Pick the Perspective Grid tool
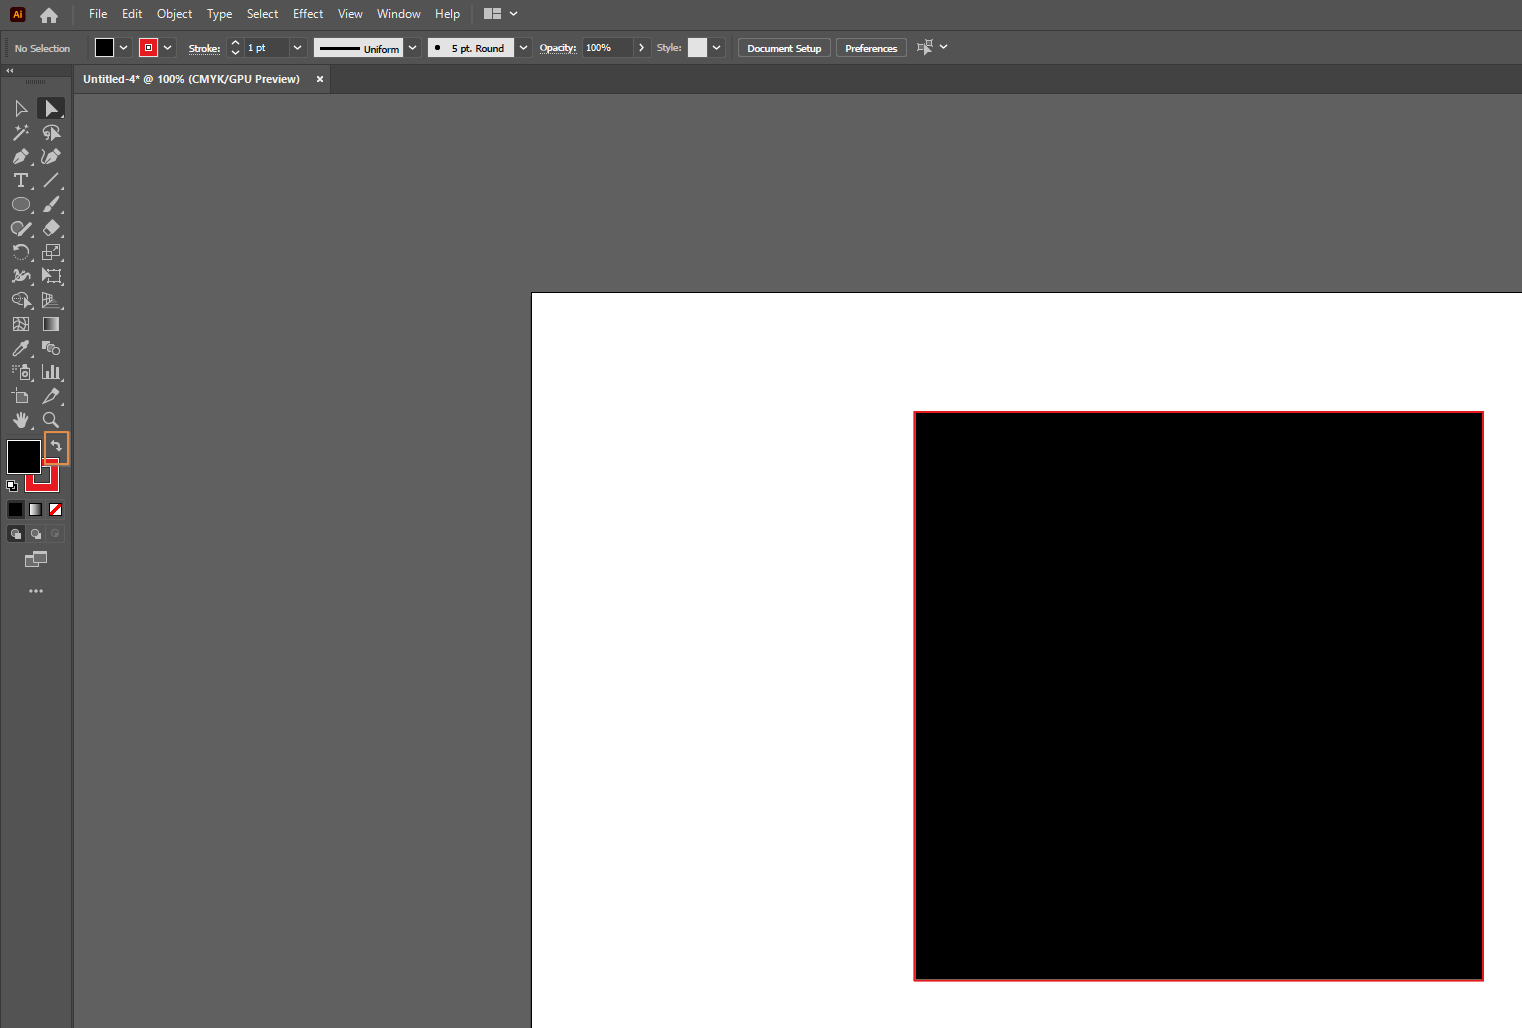This screenshot has width=1522, height=1028. click(51, 300)
